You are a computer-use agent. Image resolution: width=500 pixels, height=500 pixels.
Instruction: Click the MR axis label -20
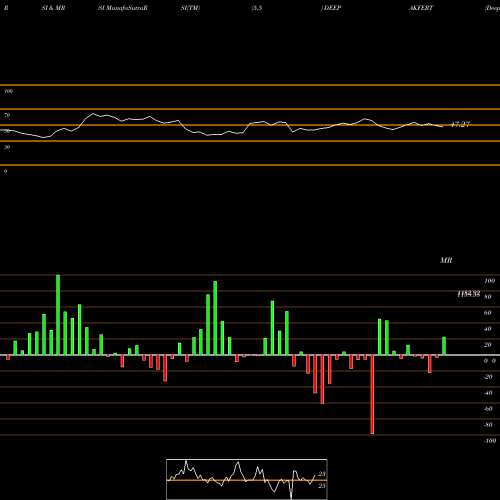(488, 377)
